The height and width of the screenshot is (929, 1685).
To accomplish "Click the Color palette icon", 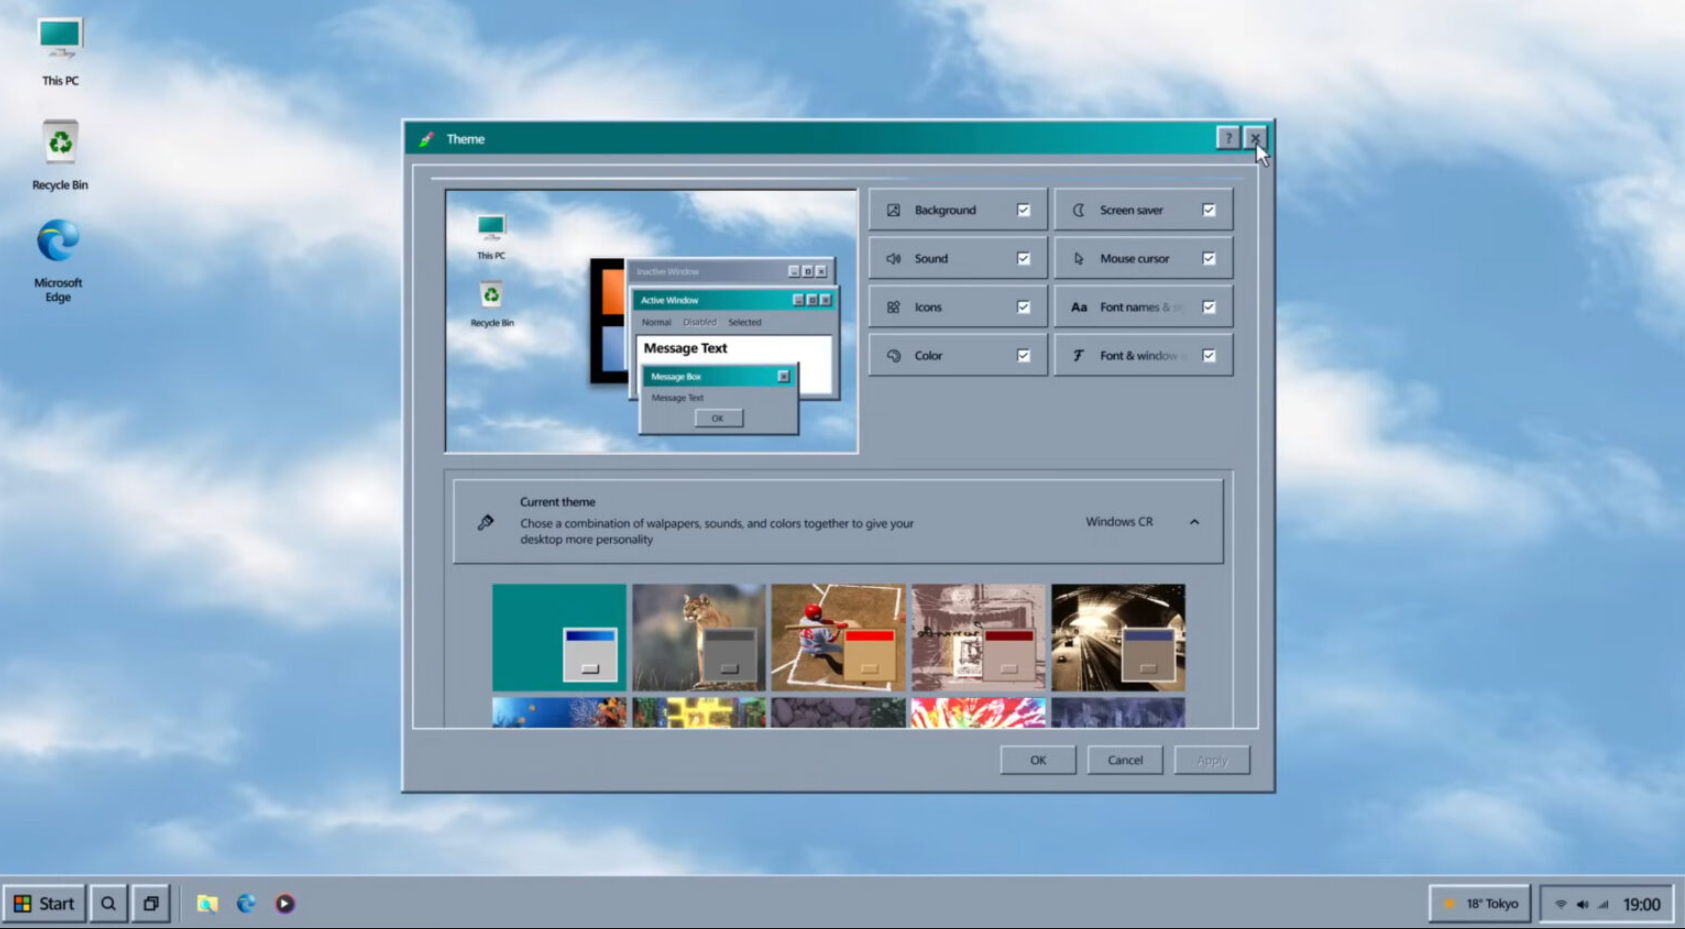I will (x=893, y=355).
